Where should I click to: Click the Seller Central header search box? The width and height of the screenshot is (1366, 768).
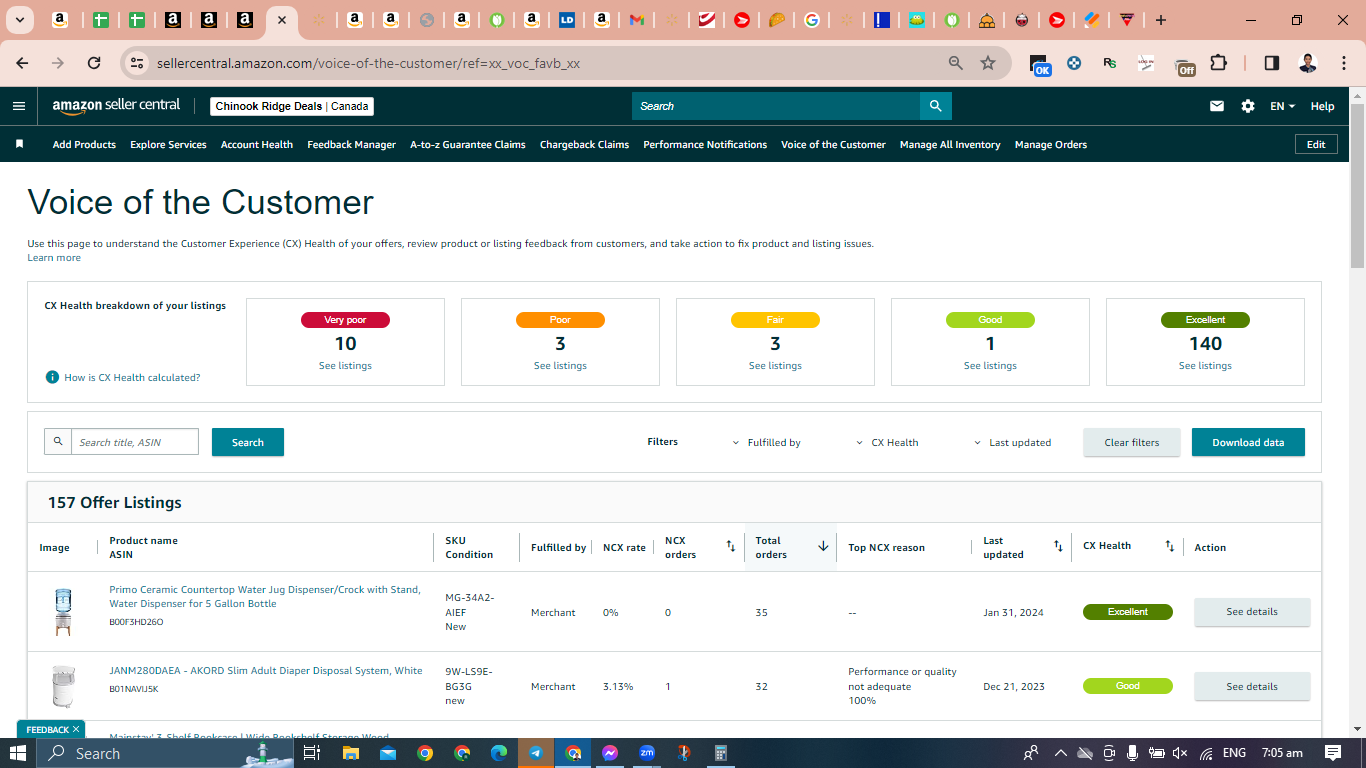(776, 106)
